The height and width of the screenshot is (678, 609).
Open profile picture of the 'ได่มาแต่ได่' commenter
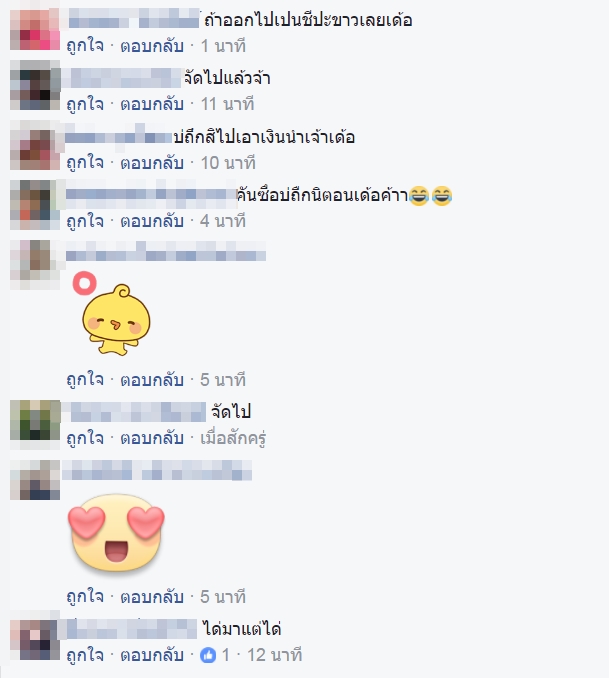click(x=35, y=637)
